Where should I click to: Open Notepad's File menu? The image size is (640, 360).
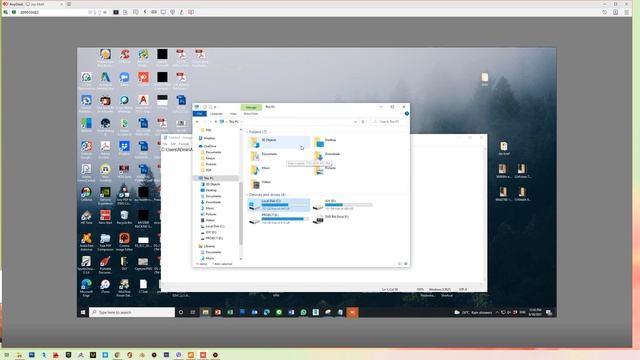tap(165, 144)
